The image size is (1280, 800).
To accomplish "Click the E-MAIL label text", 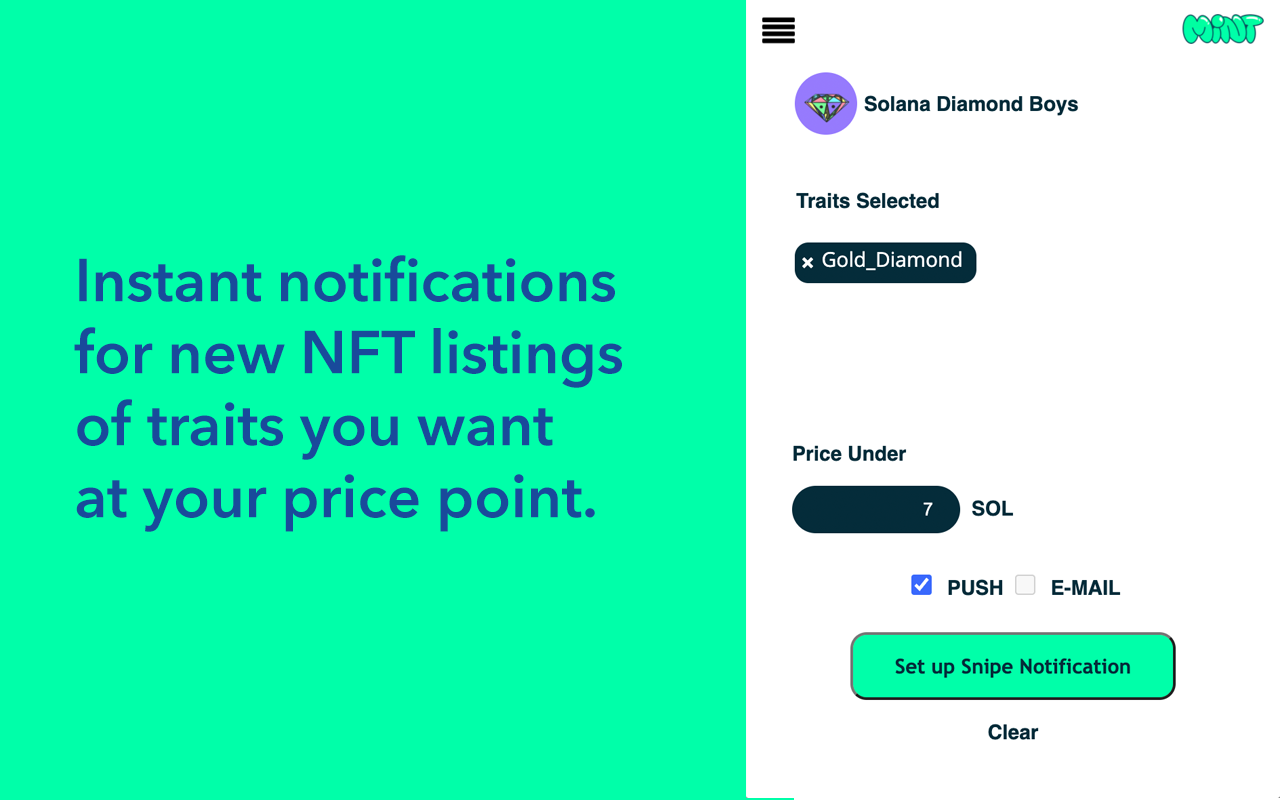I will click(x=1085, y=588).
